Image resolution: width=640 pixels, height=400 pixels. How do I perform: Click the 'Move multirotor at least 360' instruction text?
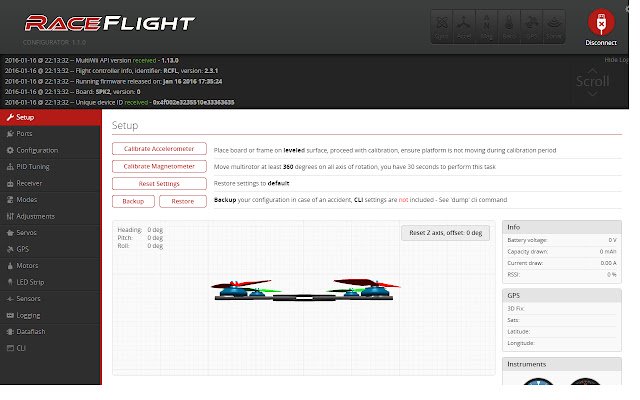click(354, 167)
